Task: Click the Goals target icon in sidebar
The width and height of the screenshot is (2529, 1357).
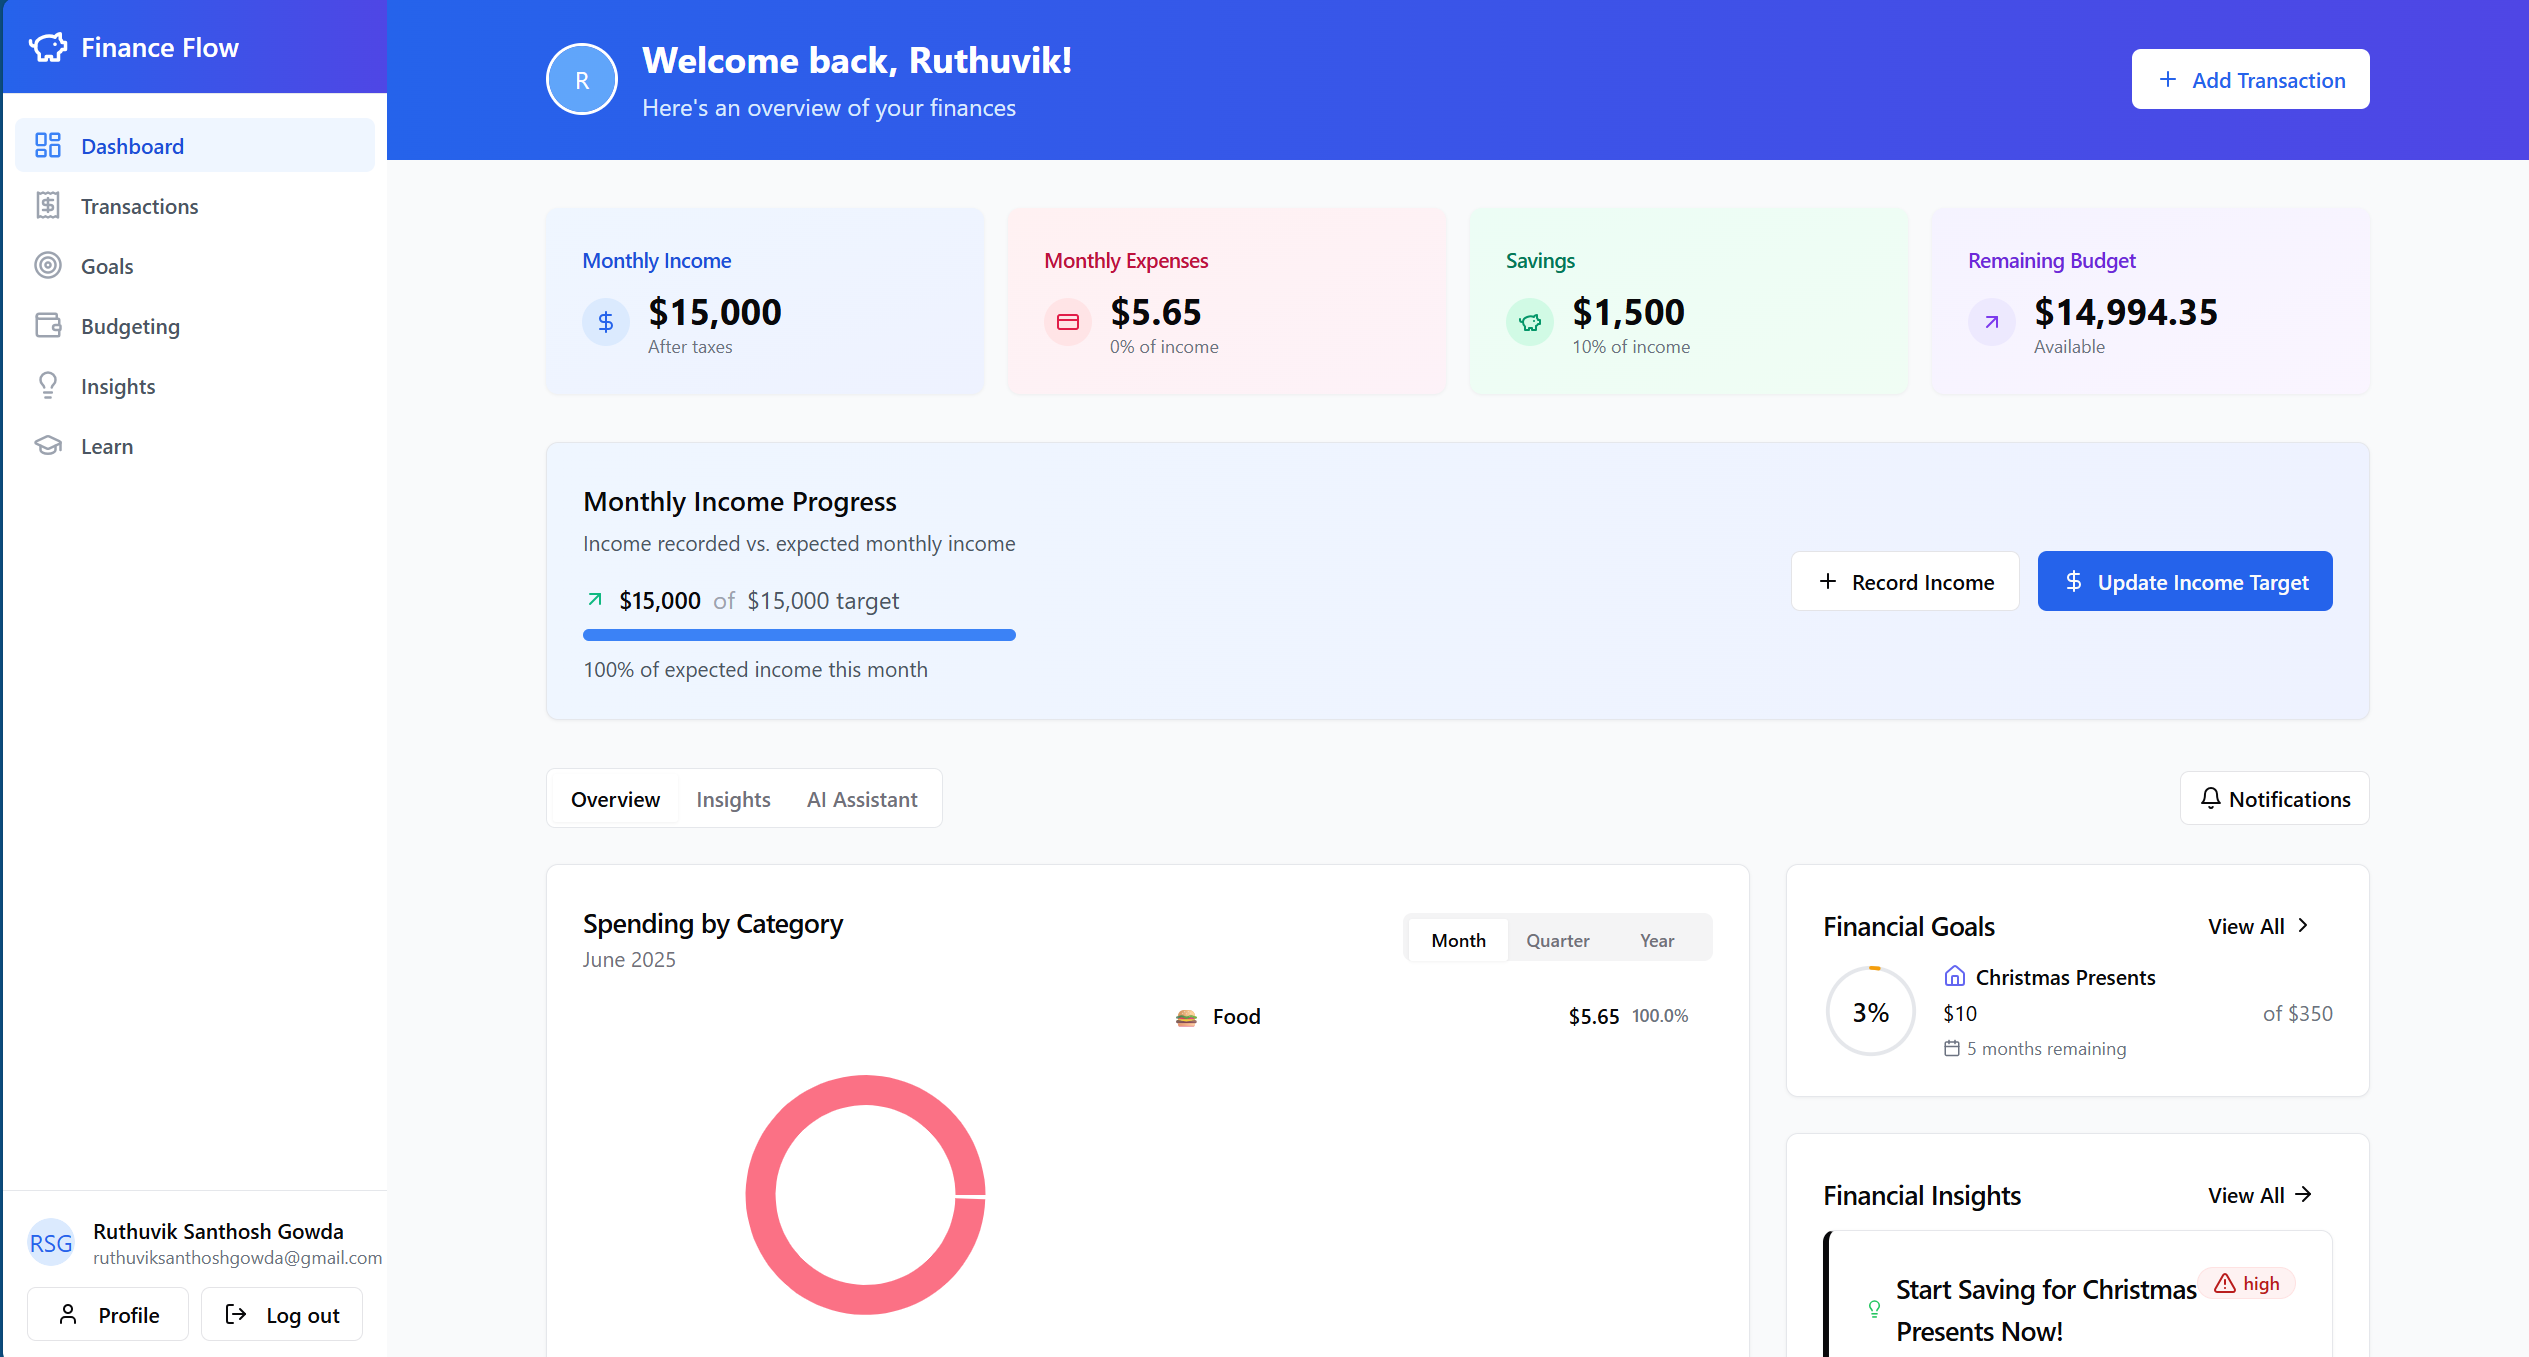Action: coord(48,266)
